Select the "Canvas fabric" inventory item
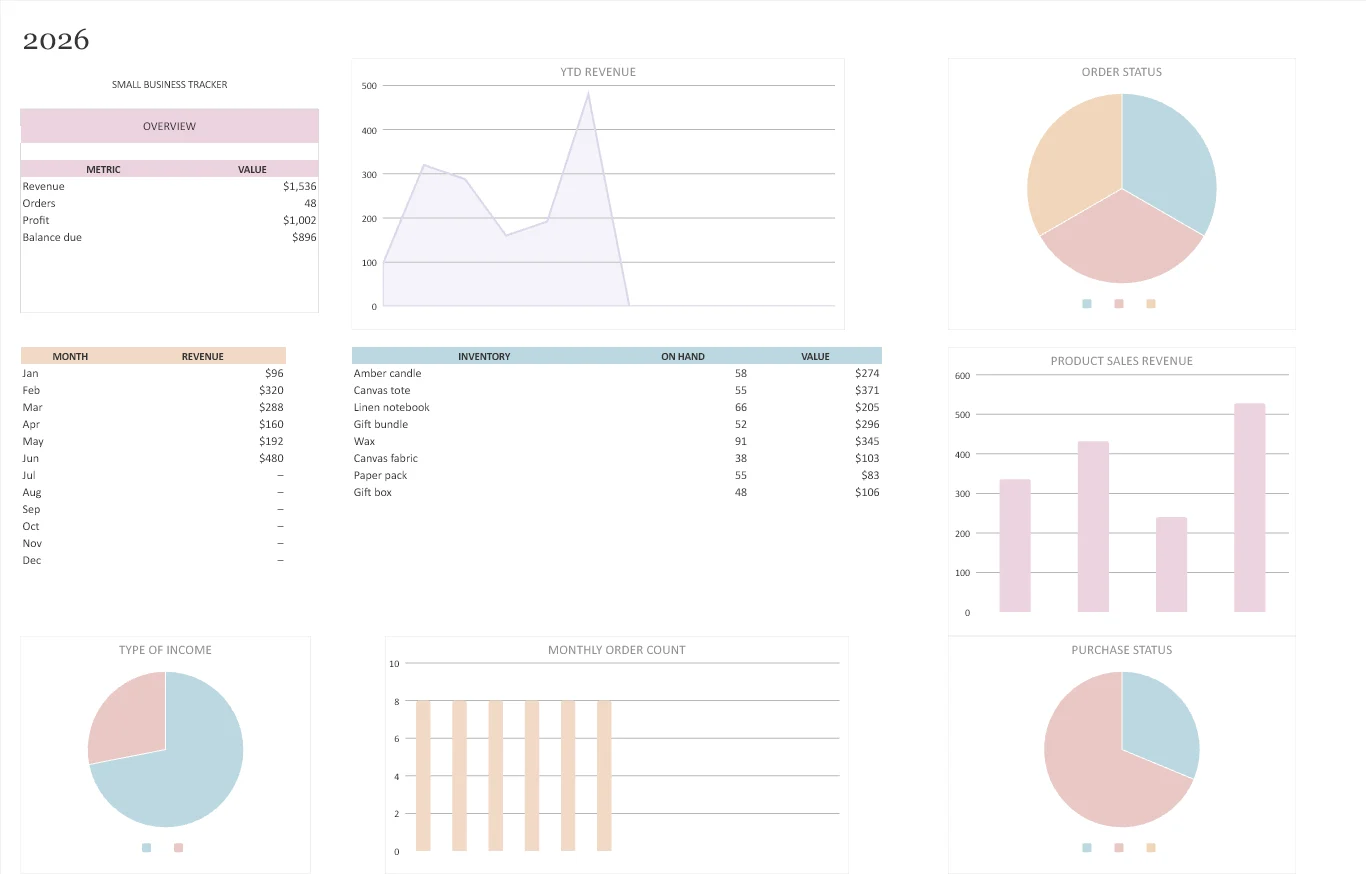Viewport: 1366px width, 874px height. coord(386,458)
